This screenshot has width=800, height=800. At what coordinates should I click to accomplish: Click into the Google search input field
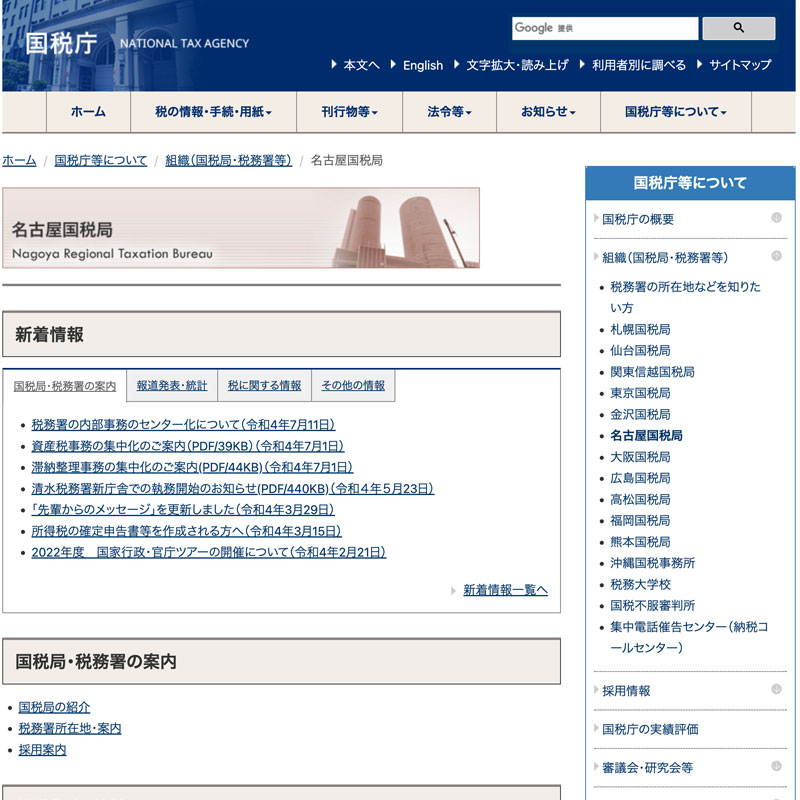pyautogui.click(x=604, y=28)
